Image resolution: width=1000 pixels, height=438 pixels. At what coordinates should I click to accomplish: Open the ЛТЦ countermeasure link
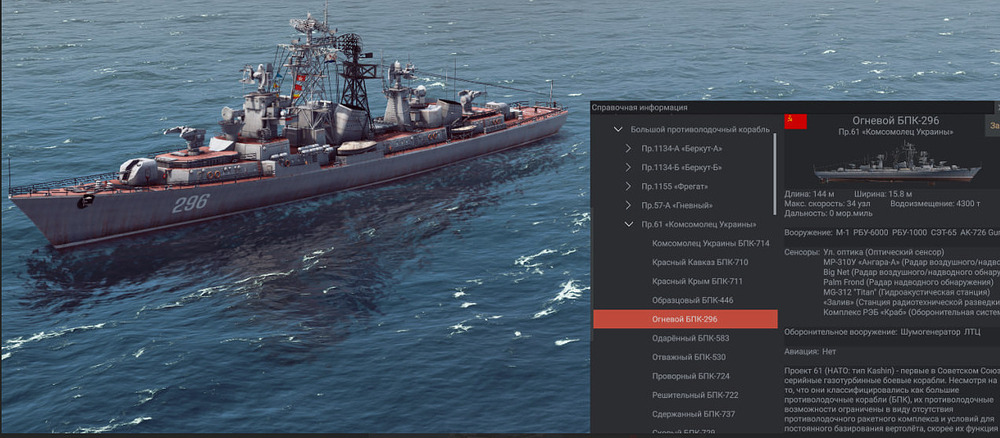tap(973, 332)
